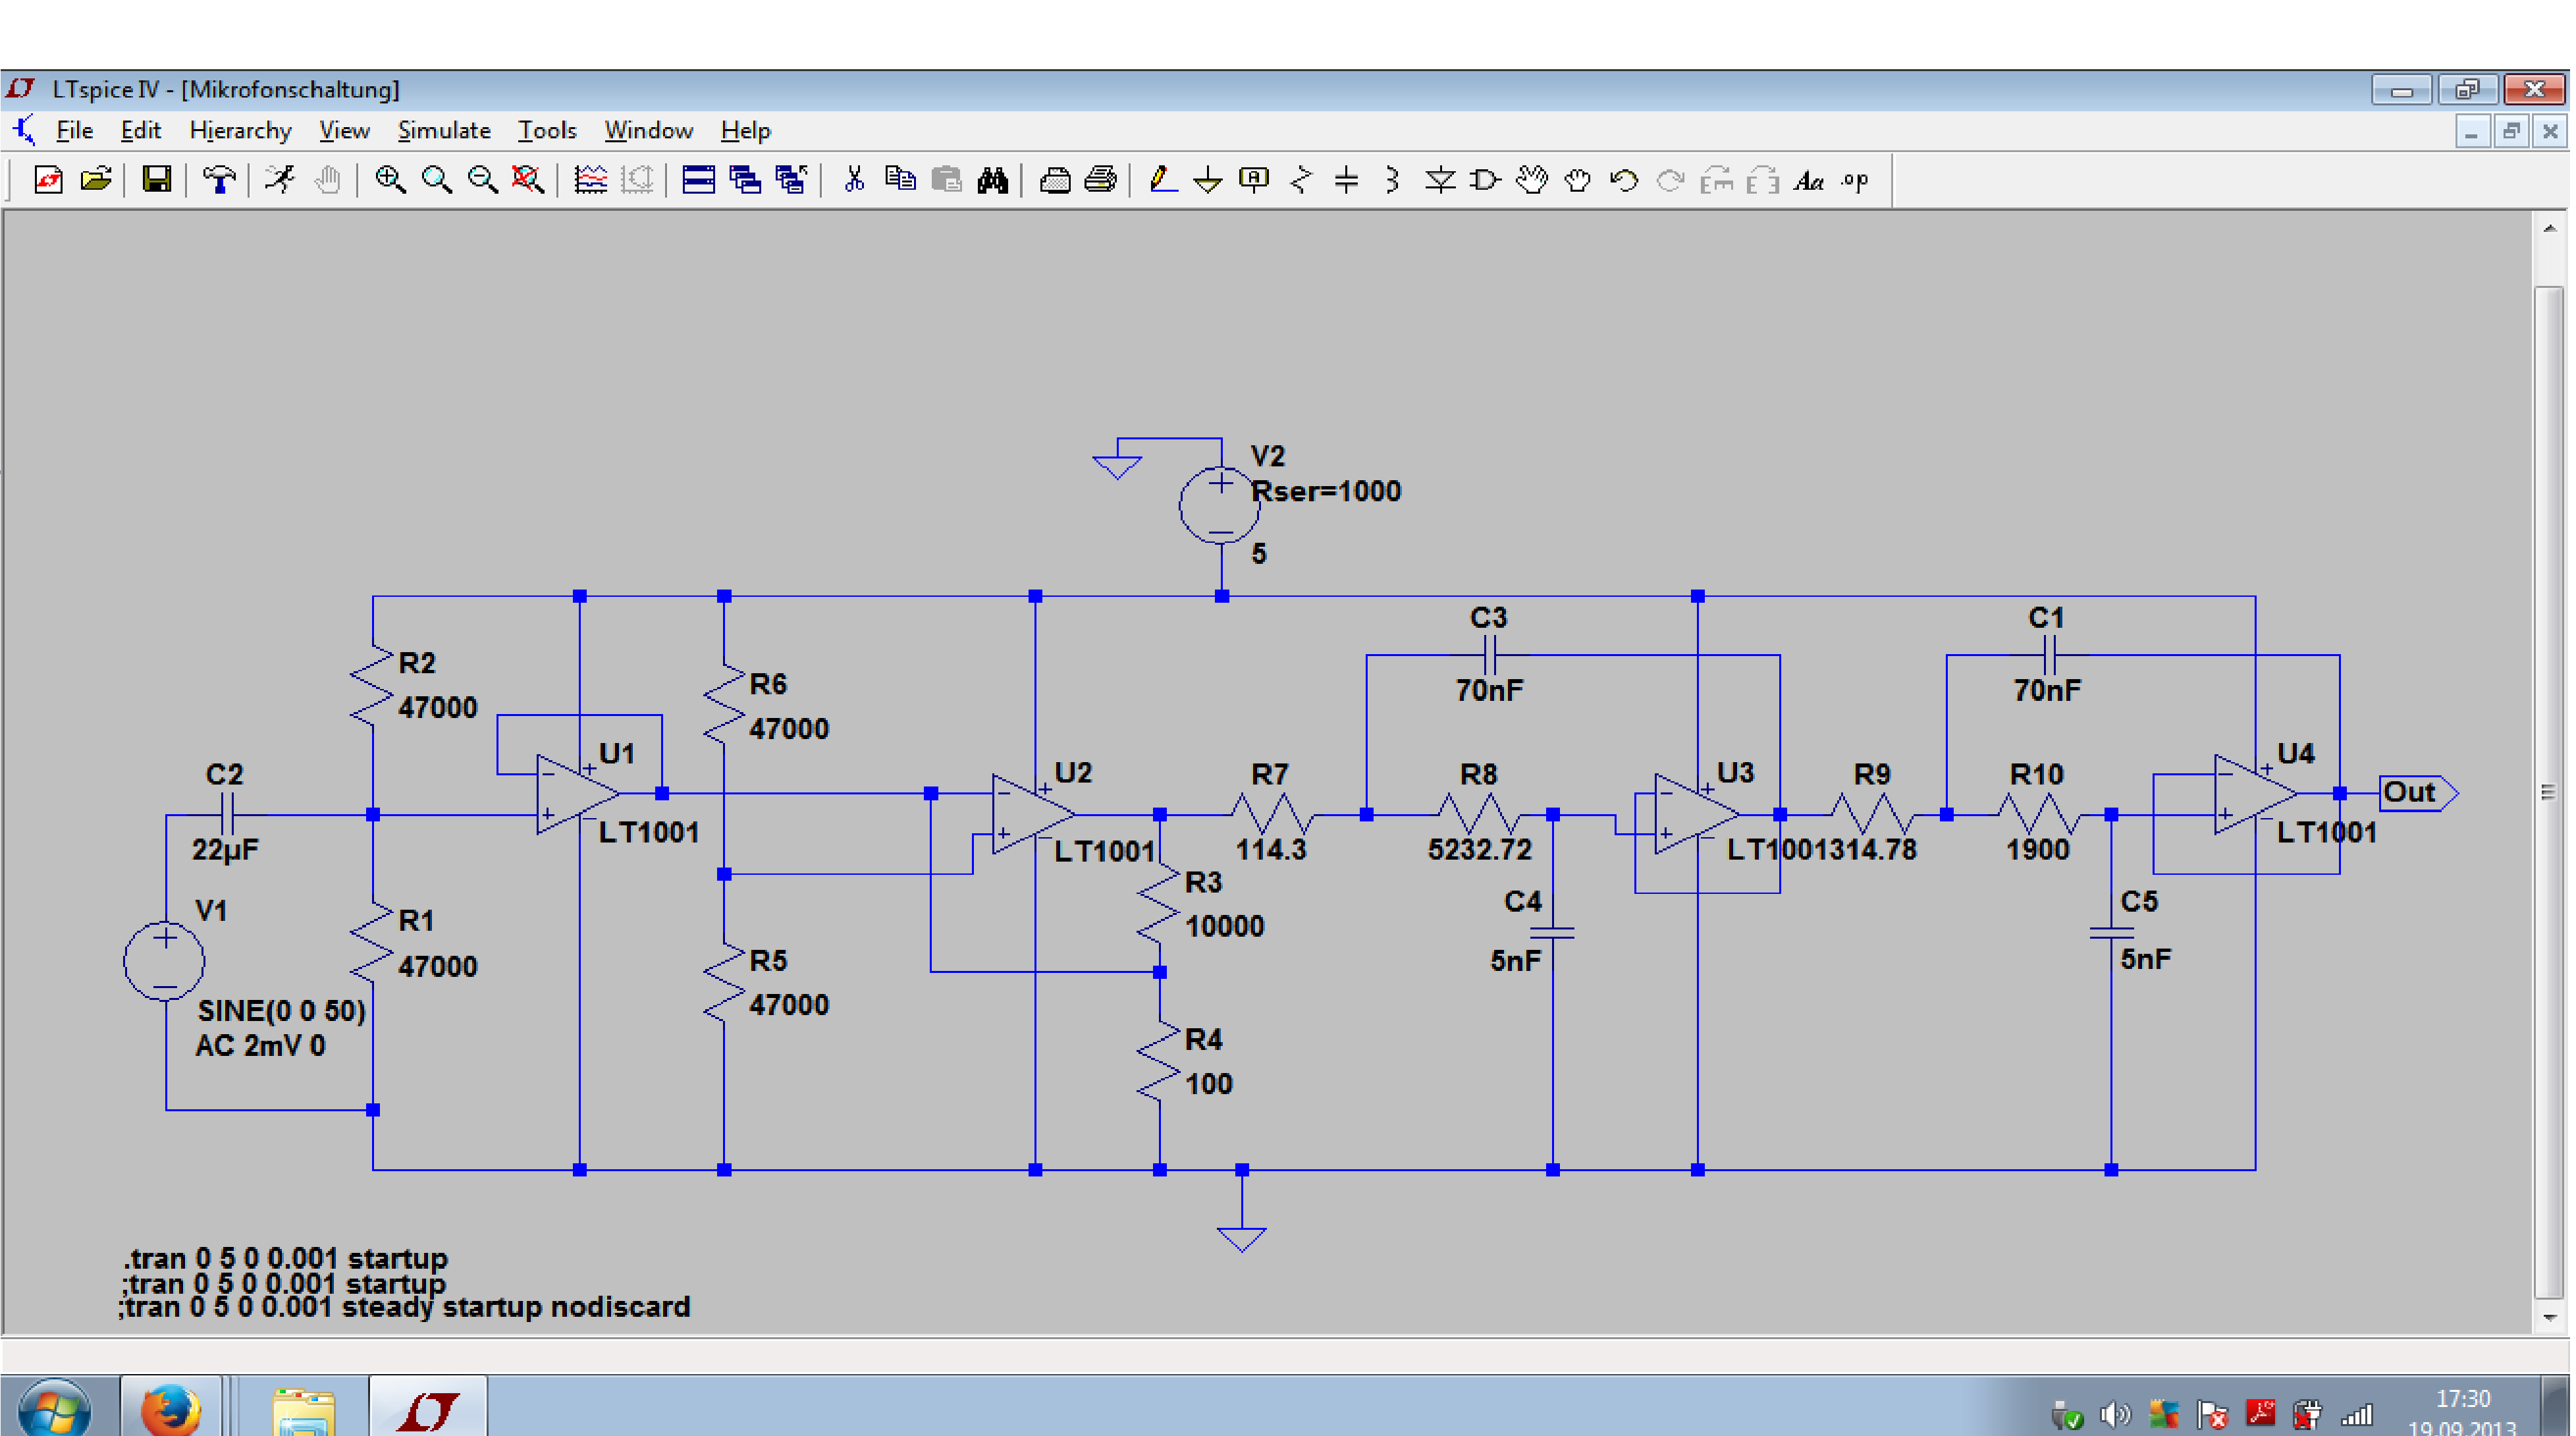Click the volume speaker tray icon
2576x1436 pixels.
[x=2114, y=1415]
